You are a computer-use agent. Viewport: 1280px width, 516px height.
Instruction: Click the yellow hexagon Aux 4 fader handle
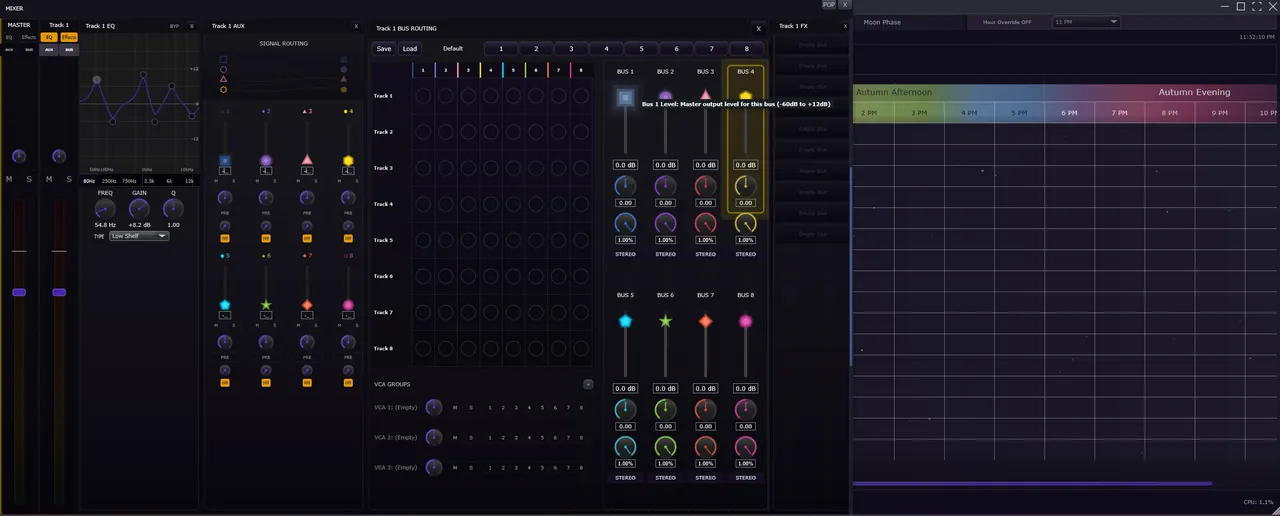click(348, 160)
